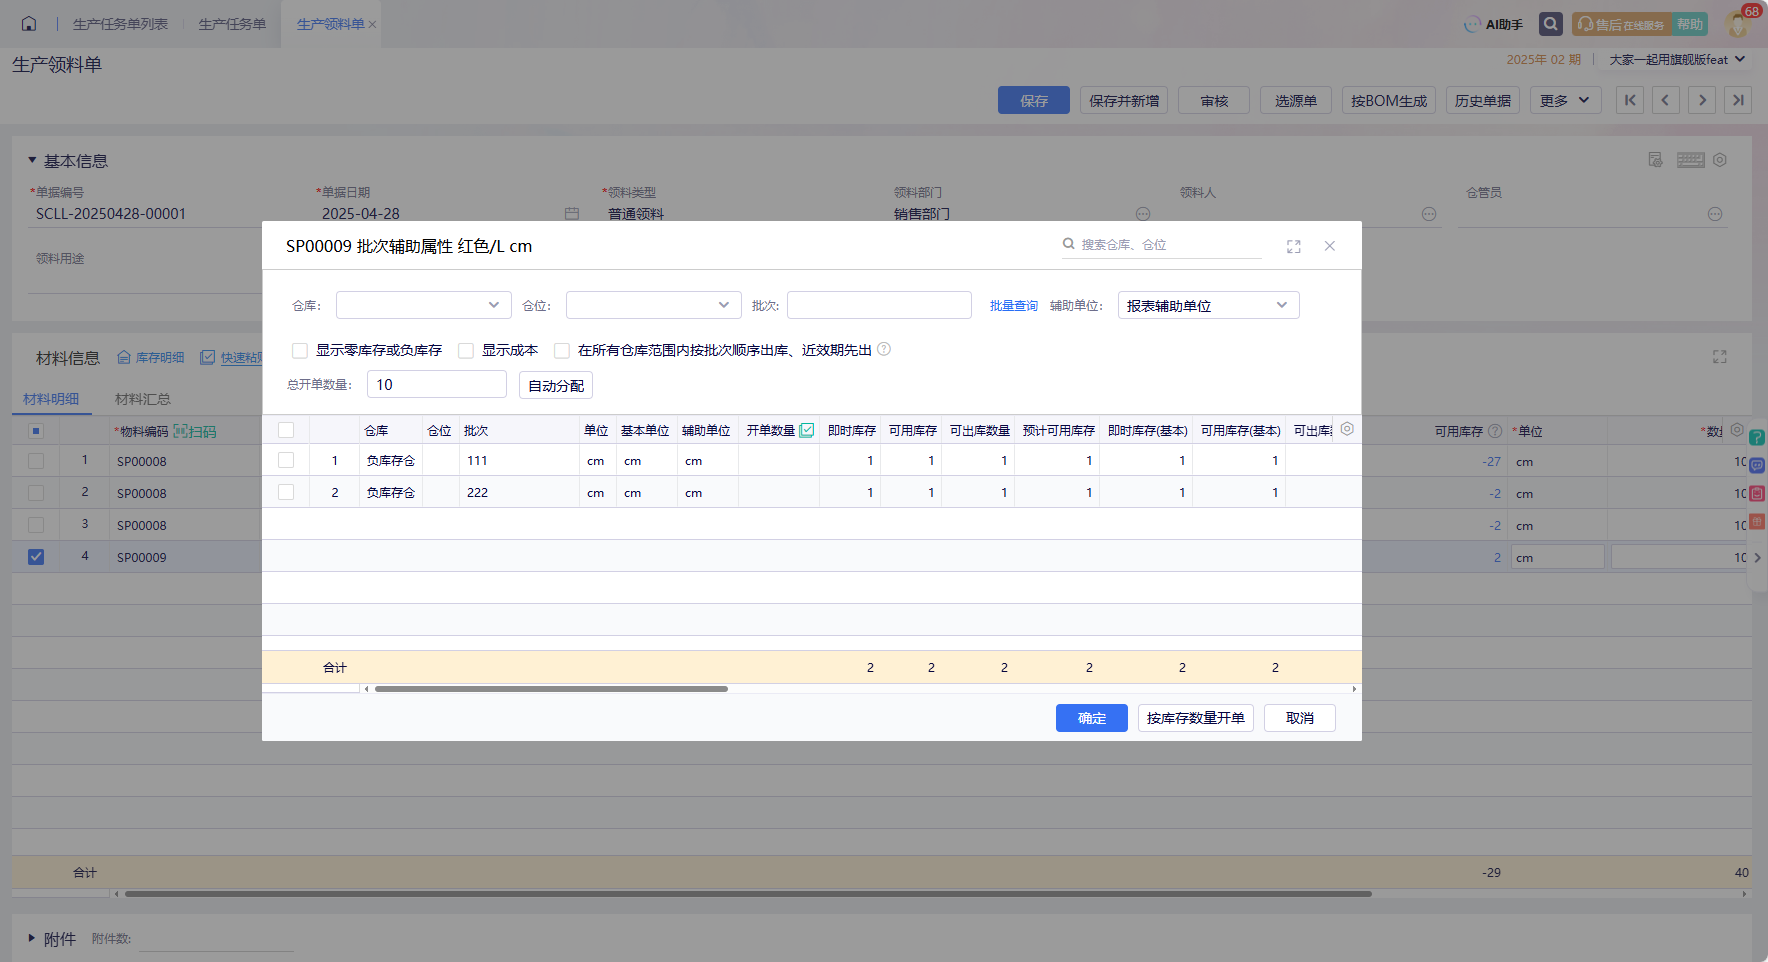The image size is (1768, 962).
Task: Click main page horizontal scrollbar
Action: pyautogui.click(x=748, y=894)
